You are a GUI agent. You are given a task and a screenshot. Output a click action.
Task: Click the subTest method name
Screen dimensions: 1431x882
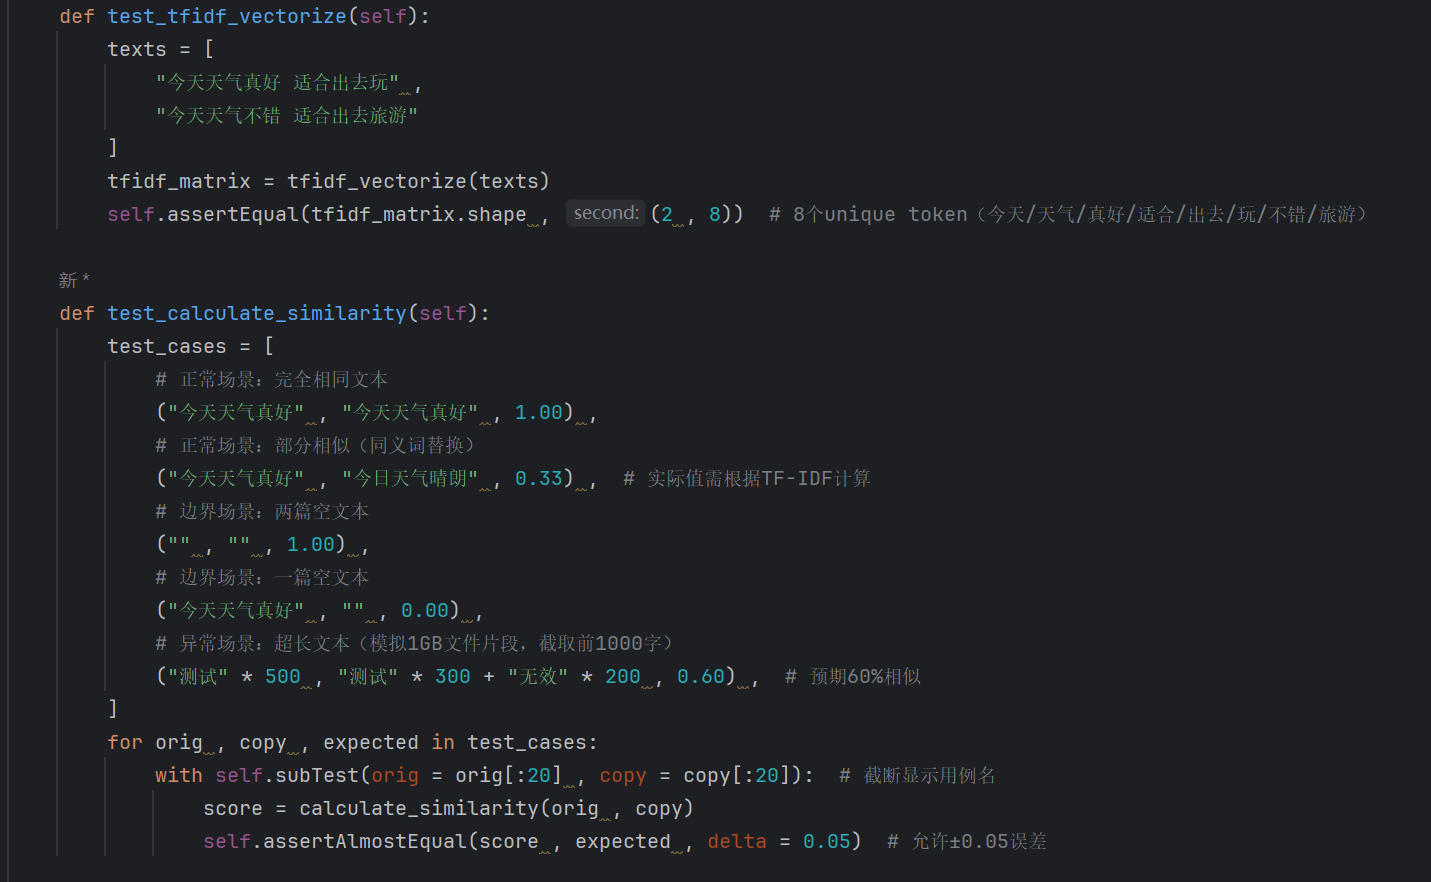click(317, 775)
